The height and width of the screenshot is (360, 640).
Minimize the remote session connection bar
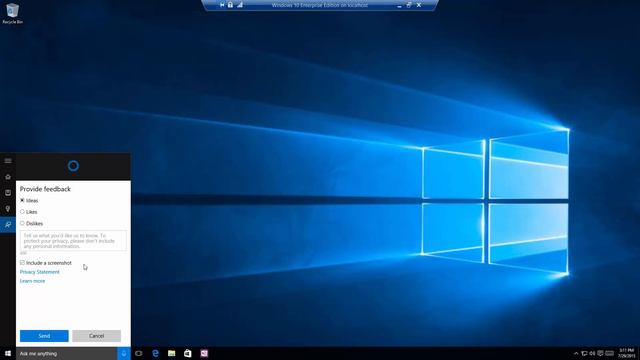(x=399, y=6)
